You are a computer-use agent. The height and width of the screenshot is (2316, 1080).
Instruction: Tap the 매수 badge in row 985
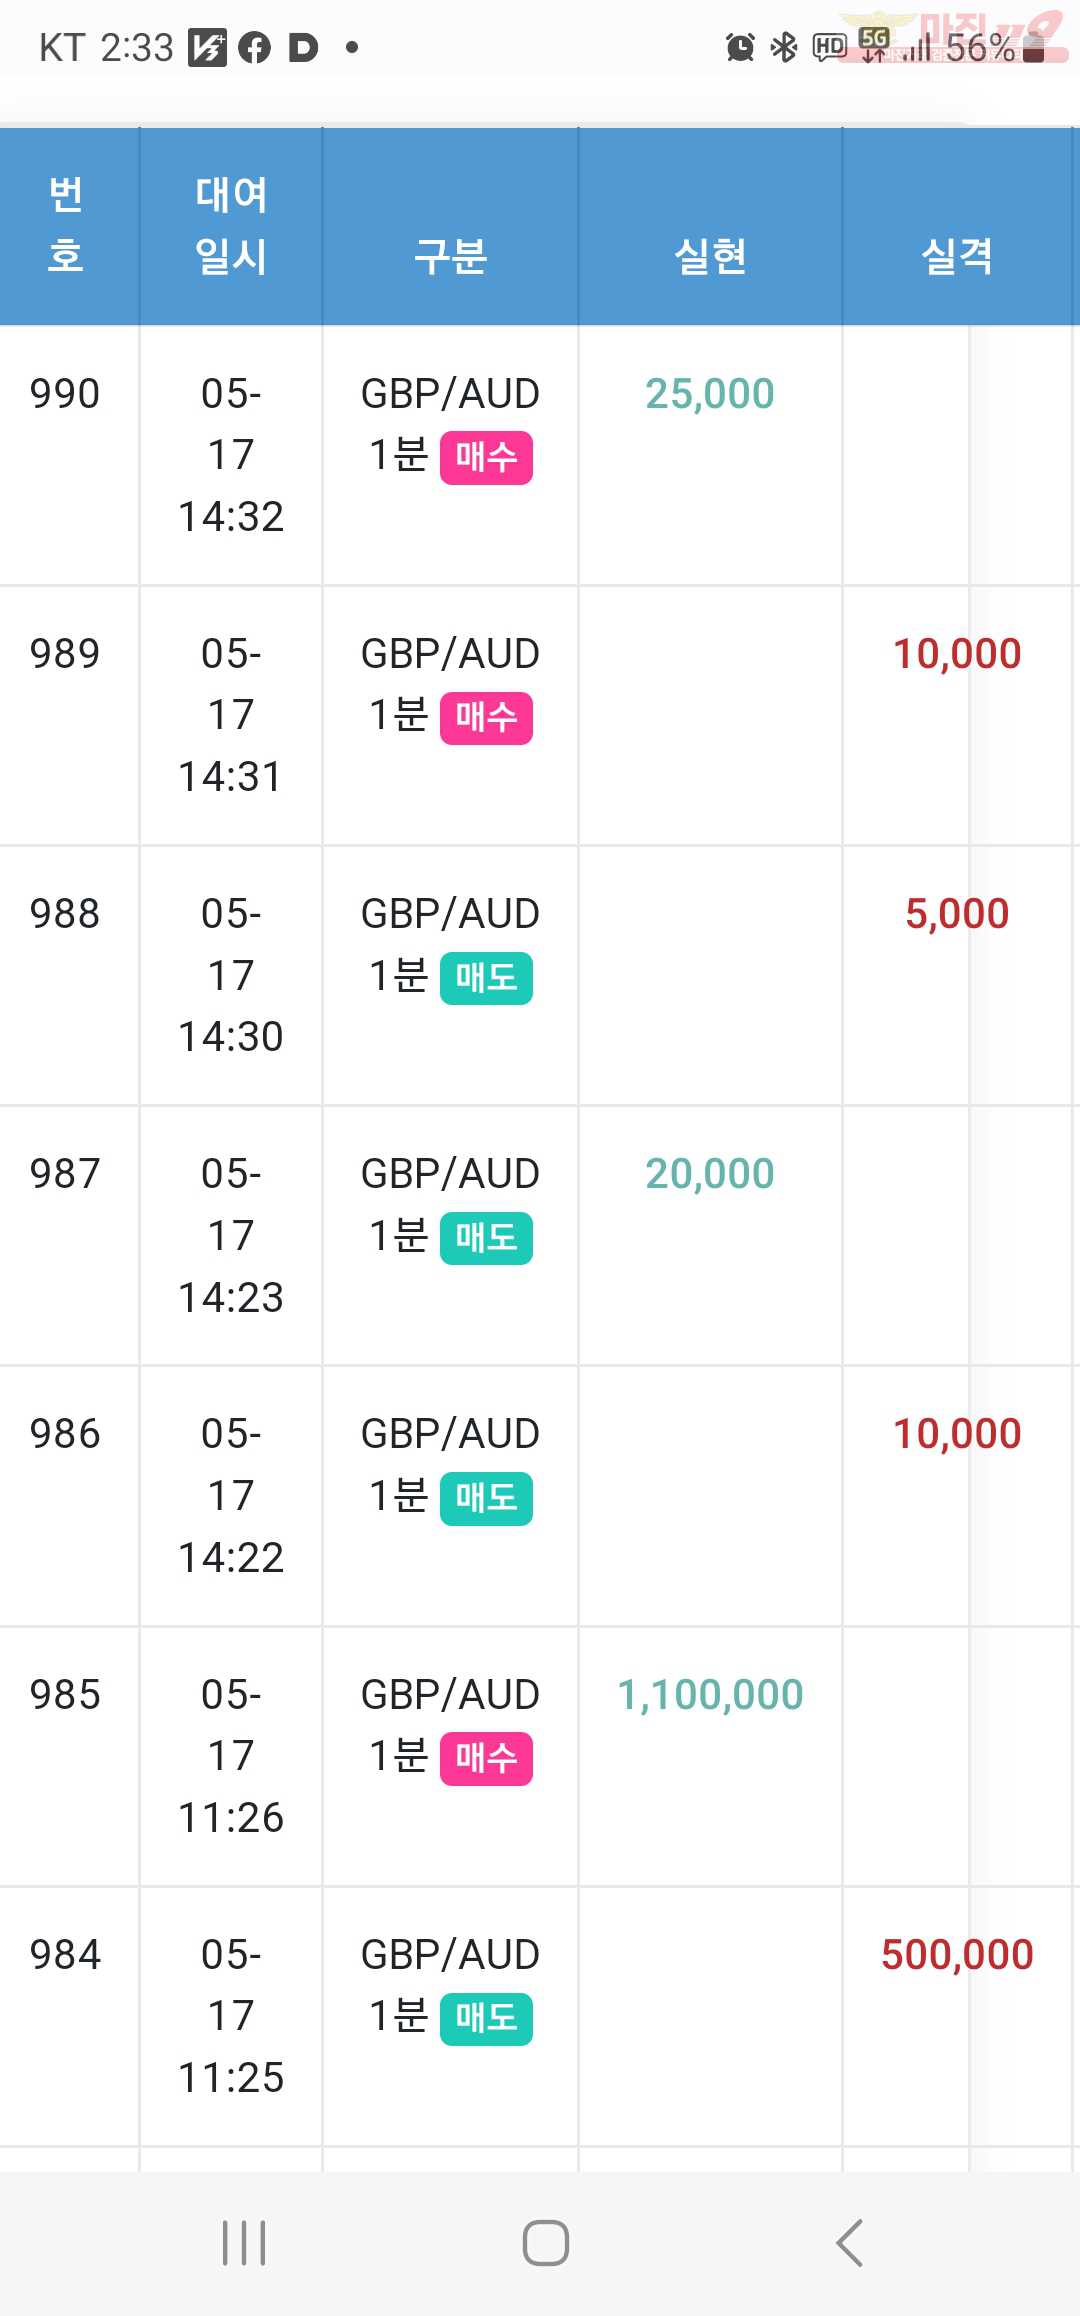click(x=486, y=1759)
